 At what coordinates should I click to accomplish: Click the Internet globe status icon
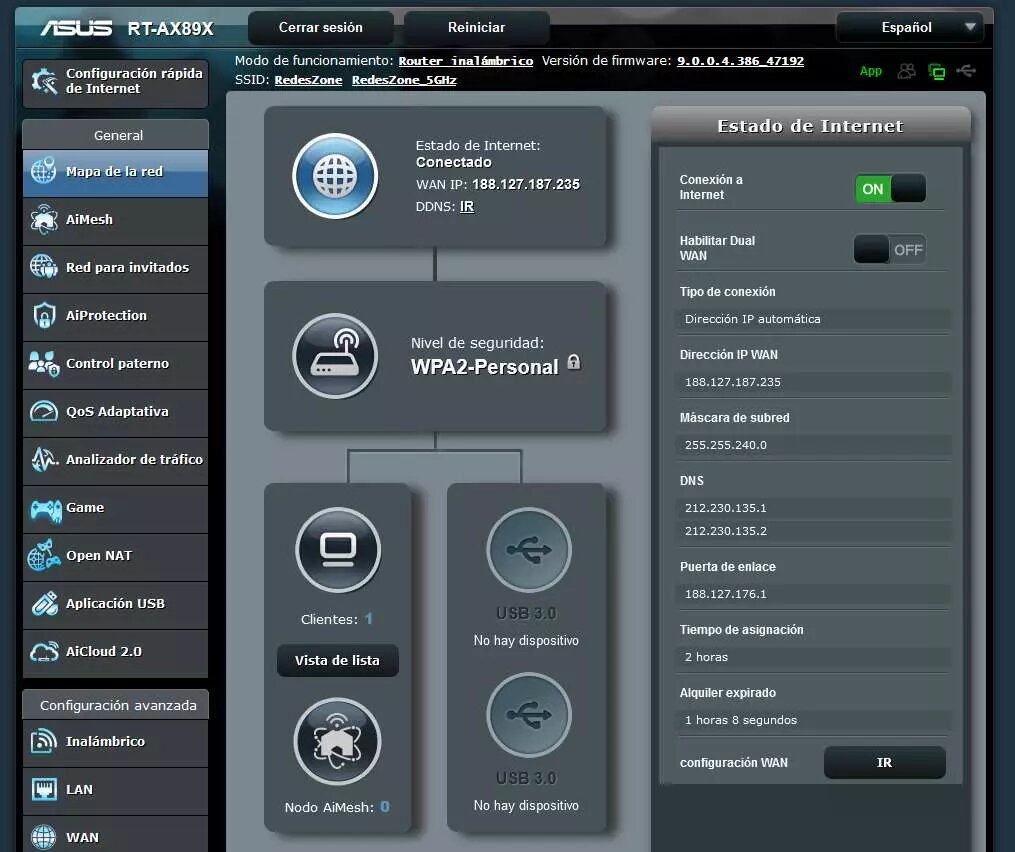[335, 176]
